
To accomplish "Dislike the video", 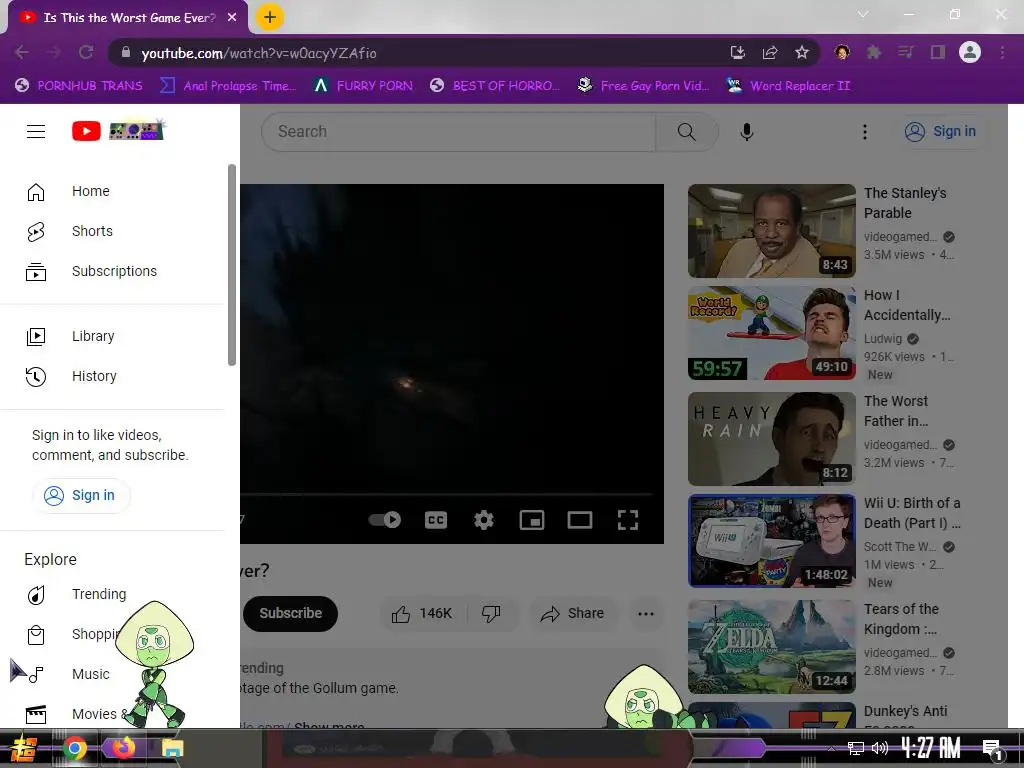I will [491, 613].
